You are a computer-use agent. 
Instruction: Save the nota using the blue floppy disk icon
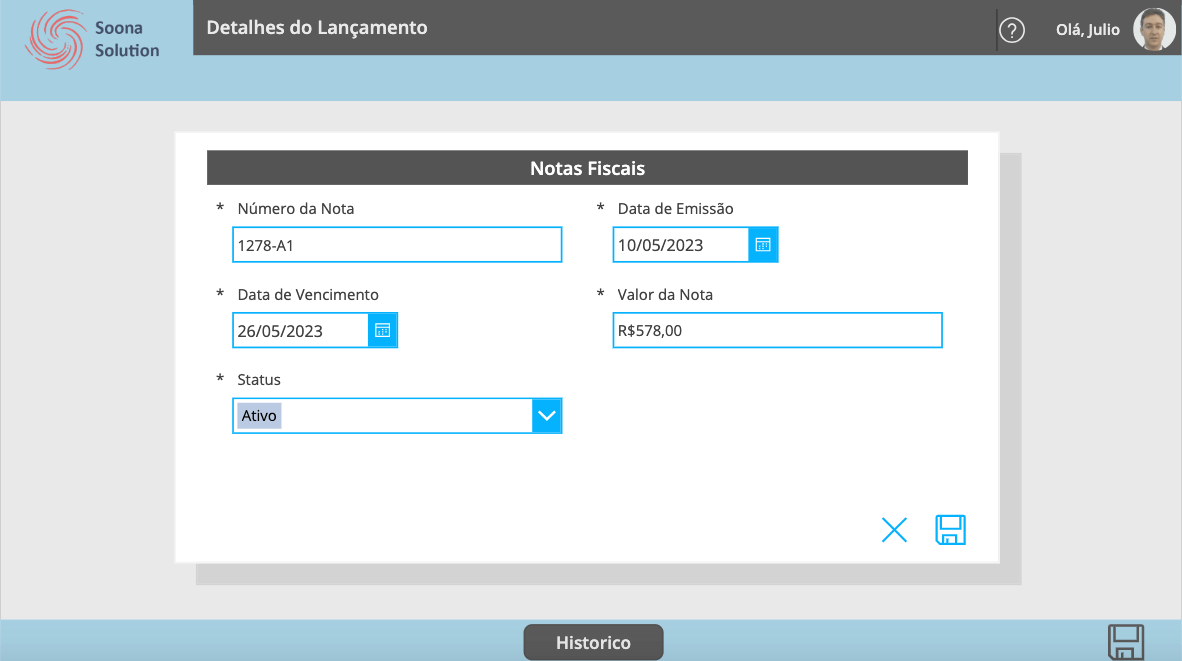coord(950,530)
